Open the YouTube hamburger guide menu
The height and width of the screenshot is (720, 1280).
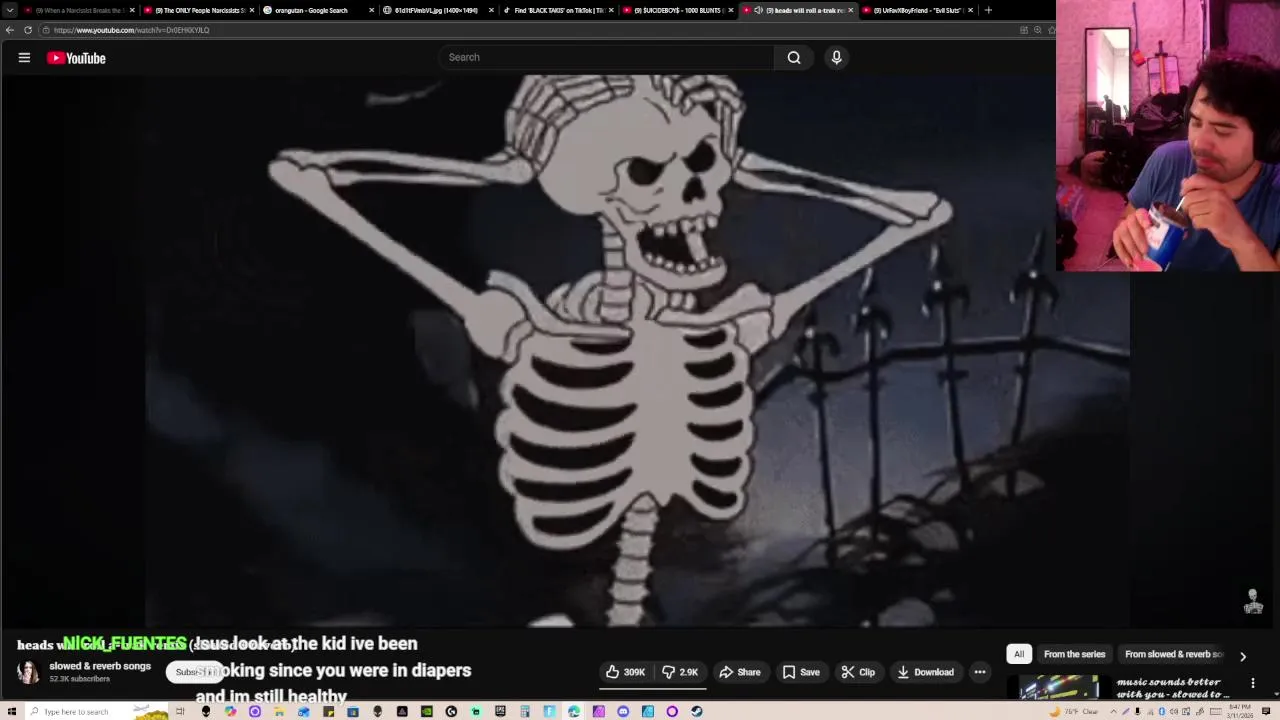(x=24, y=58)
